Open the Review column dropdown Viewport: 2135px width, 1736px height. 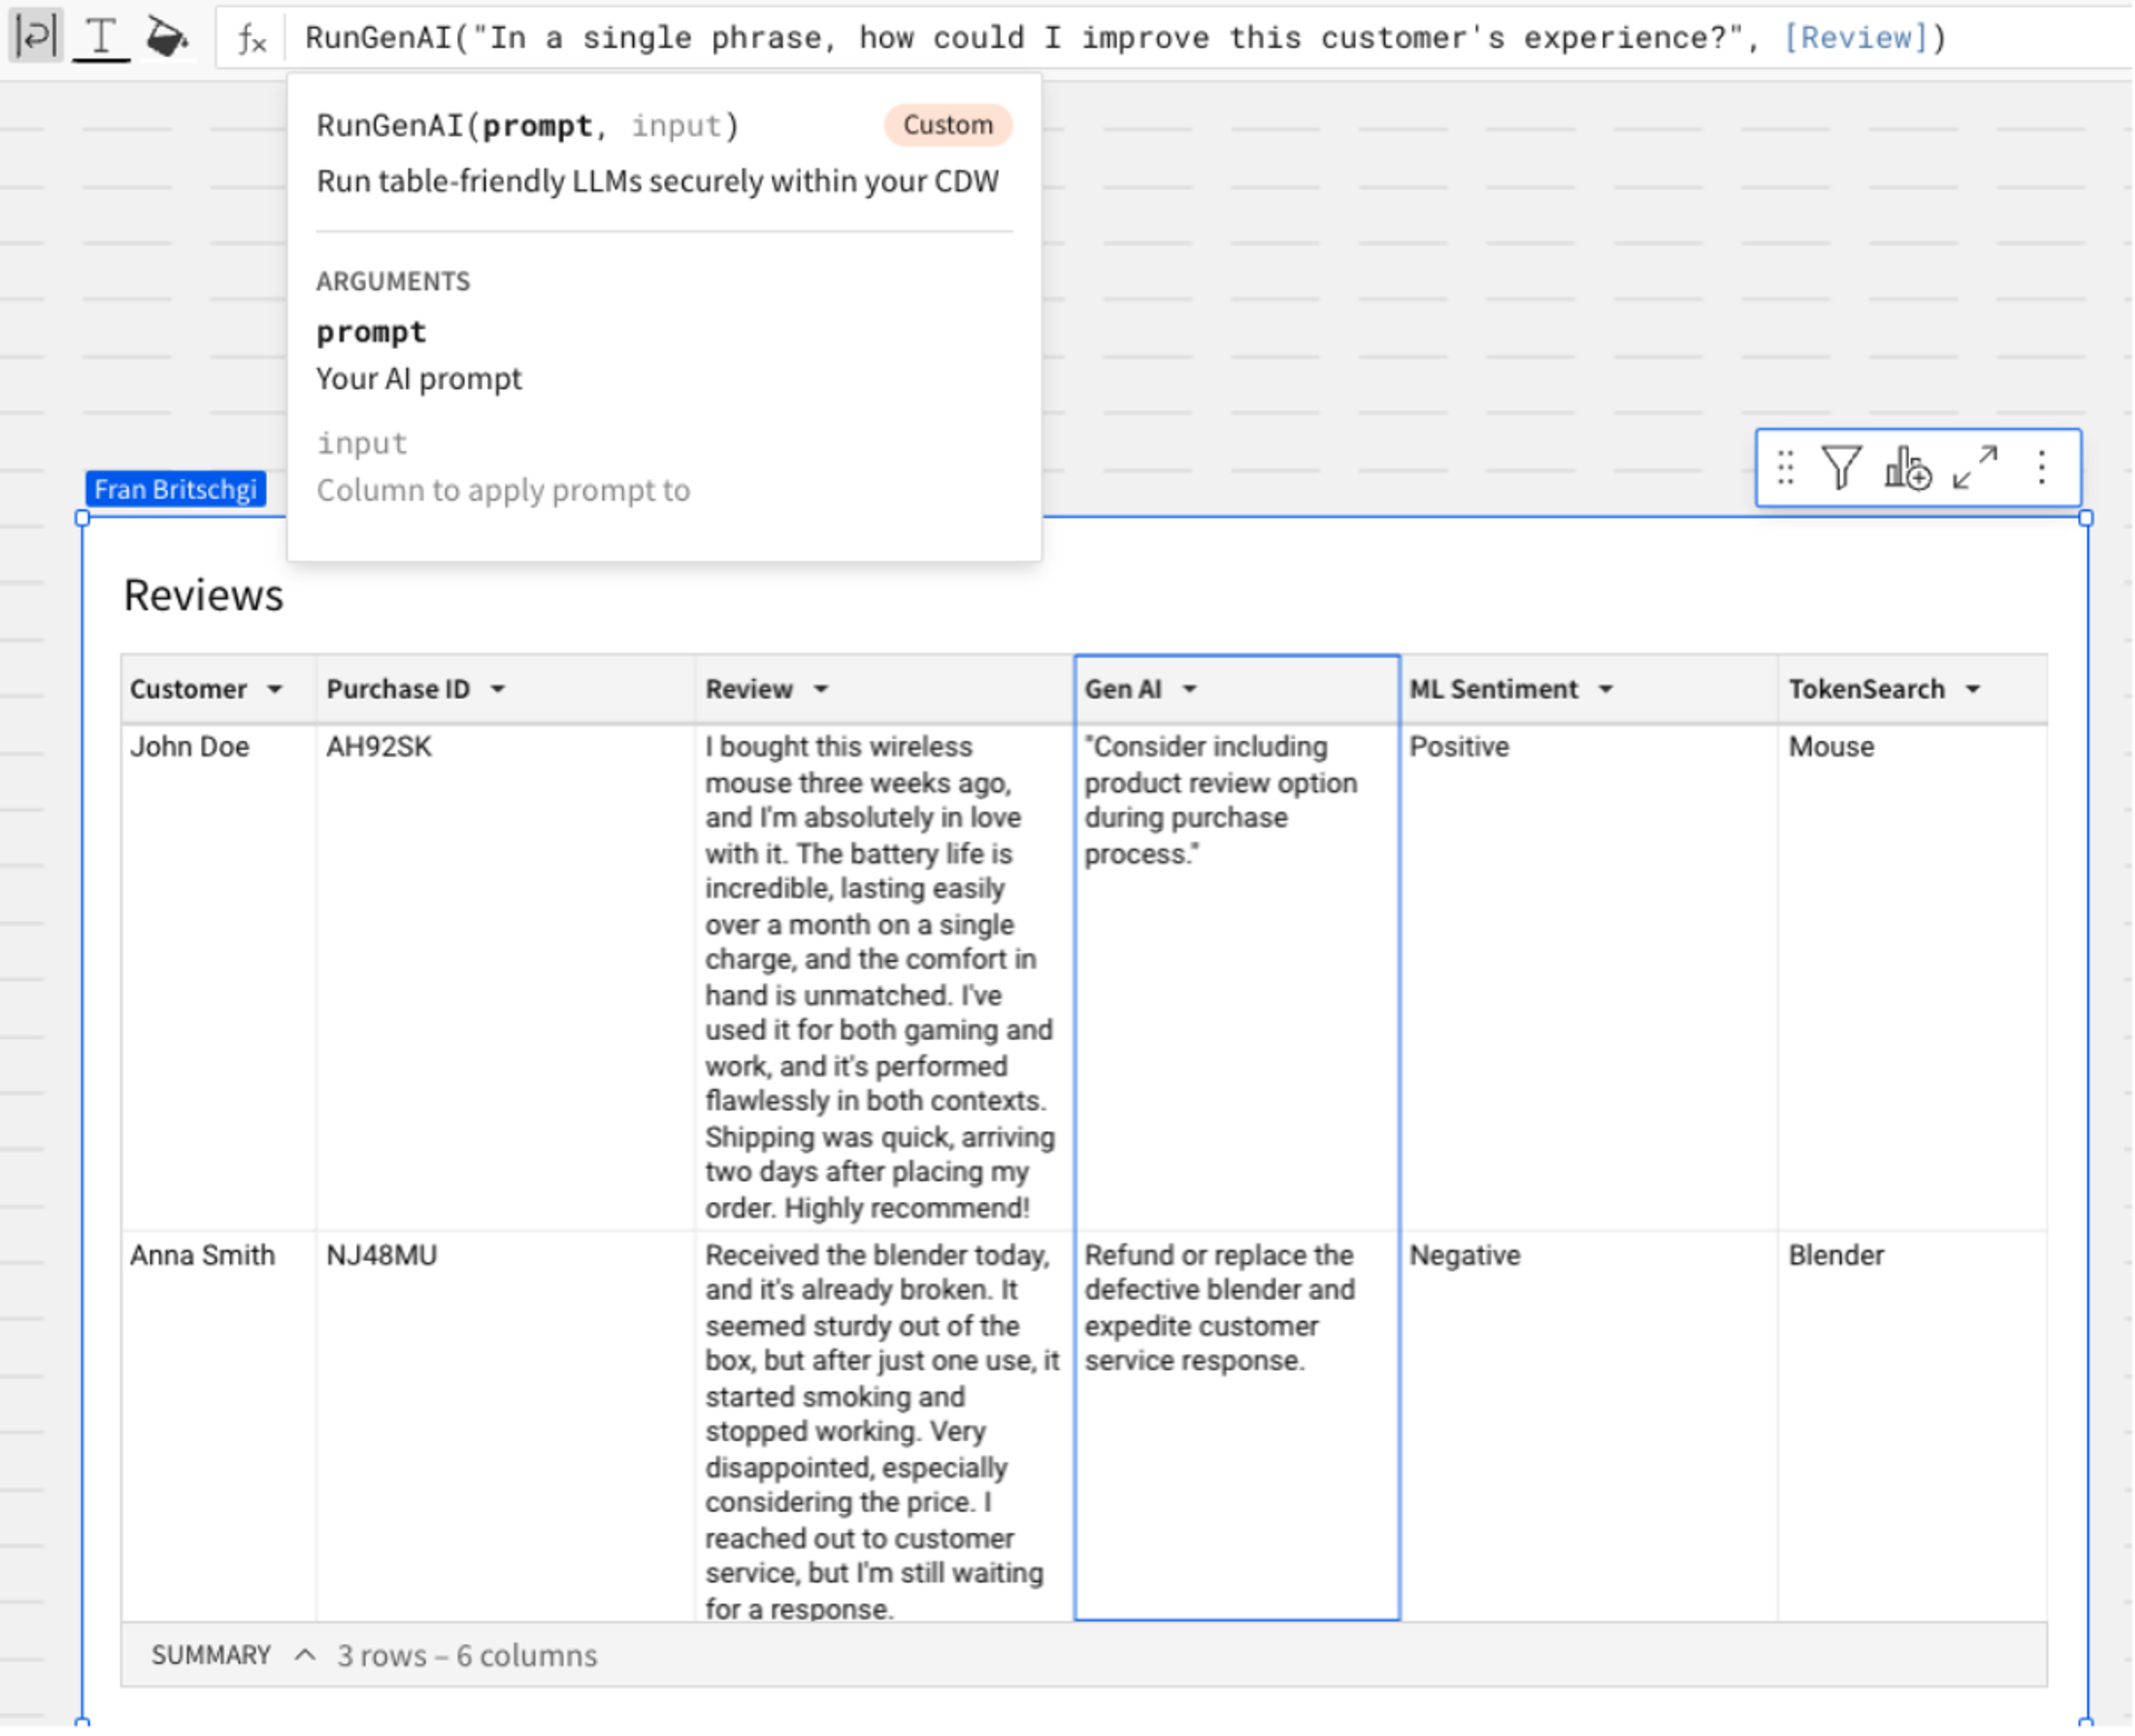[x=821, y=689]
